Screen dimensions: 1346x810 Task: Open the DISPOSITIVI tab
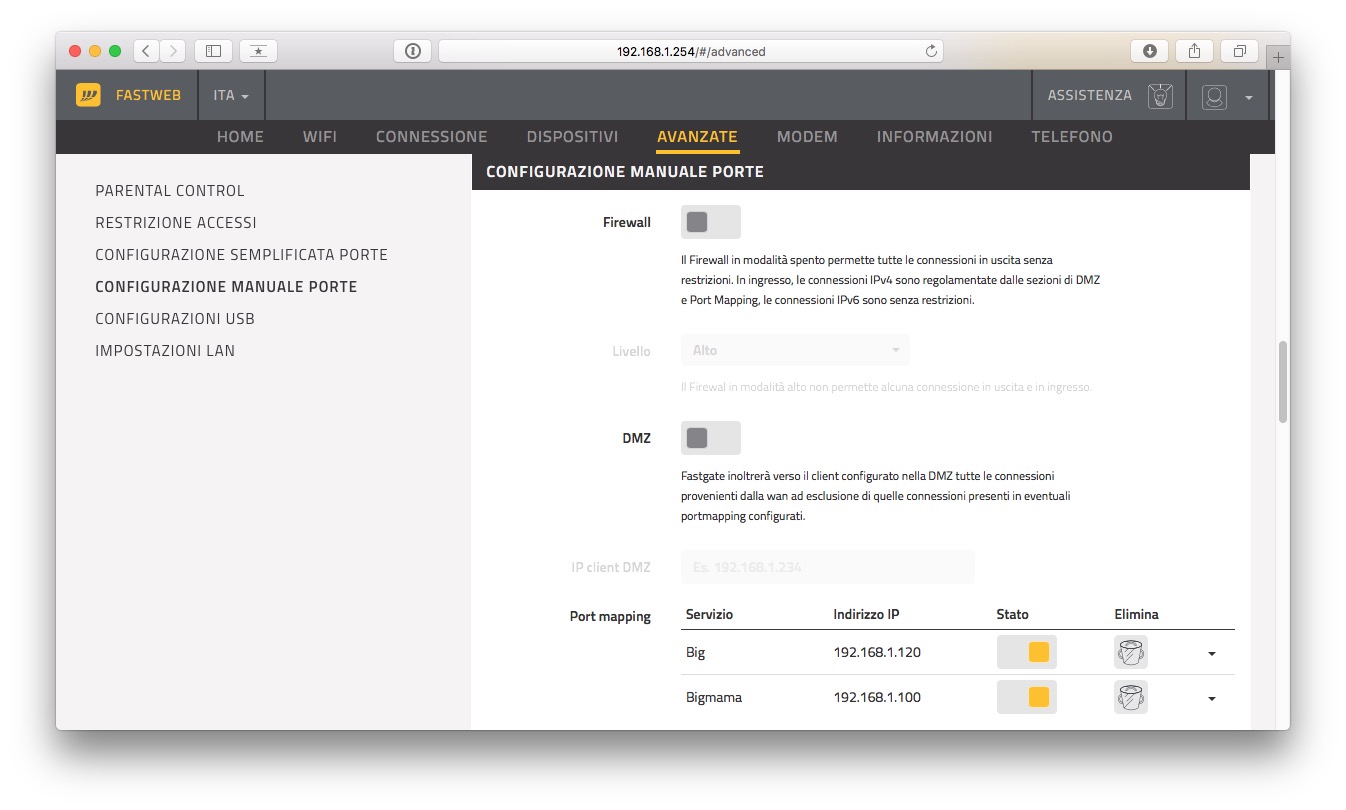(x=573, y=137)
